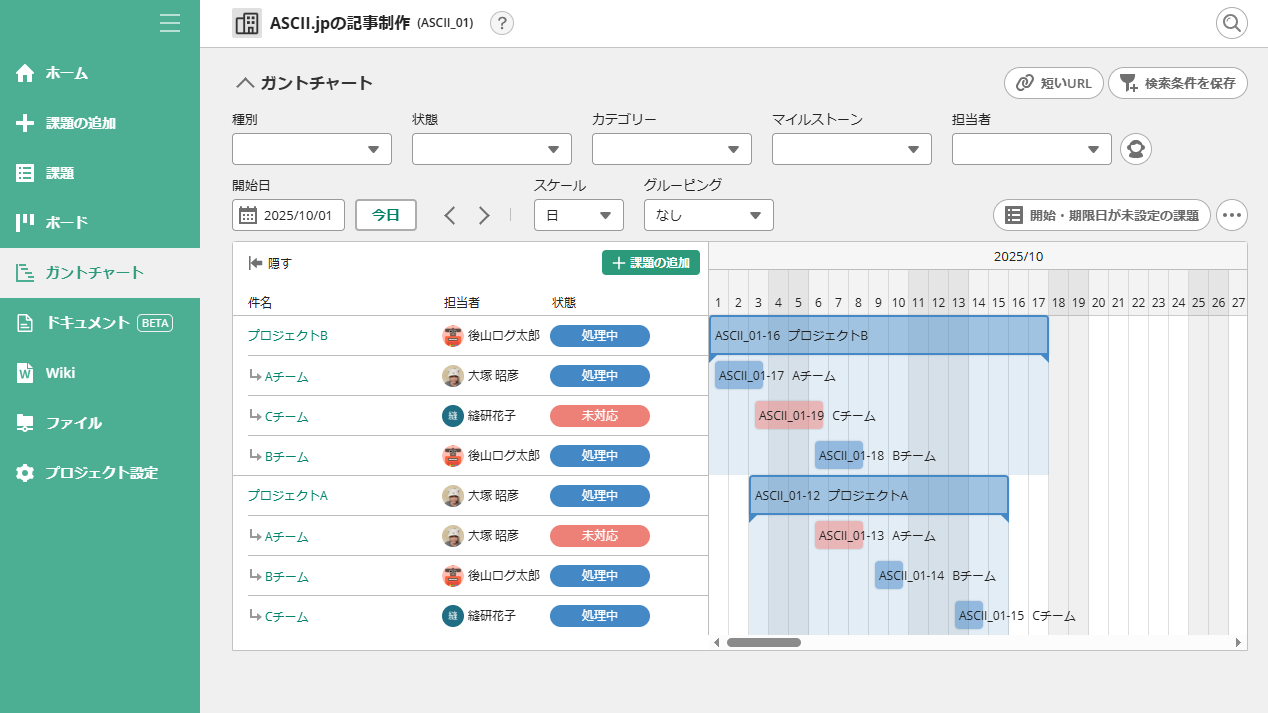Click the scrollbar left arrow of gantt

(716, 642)
